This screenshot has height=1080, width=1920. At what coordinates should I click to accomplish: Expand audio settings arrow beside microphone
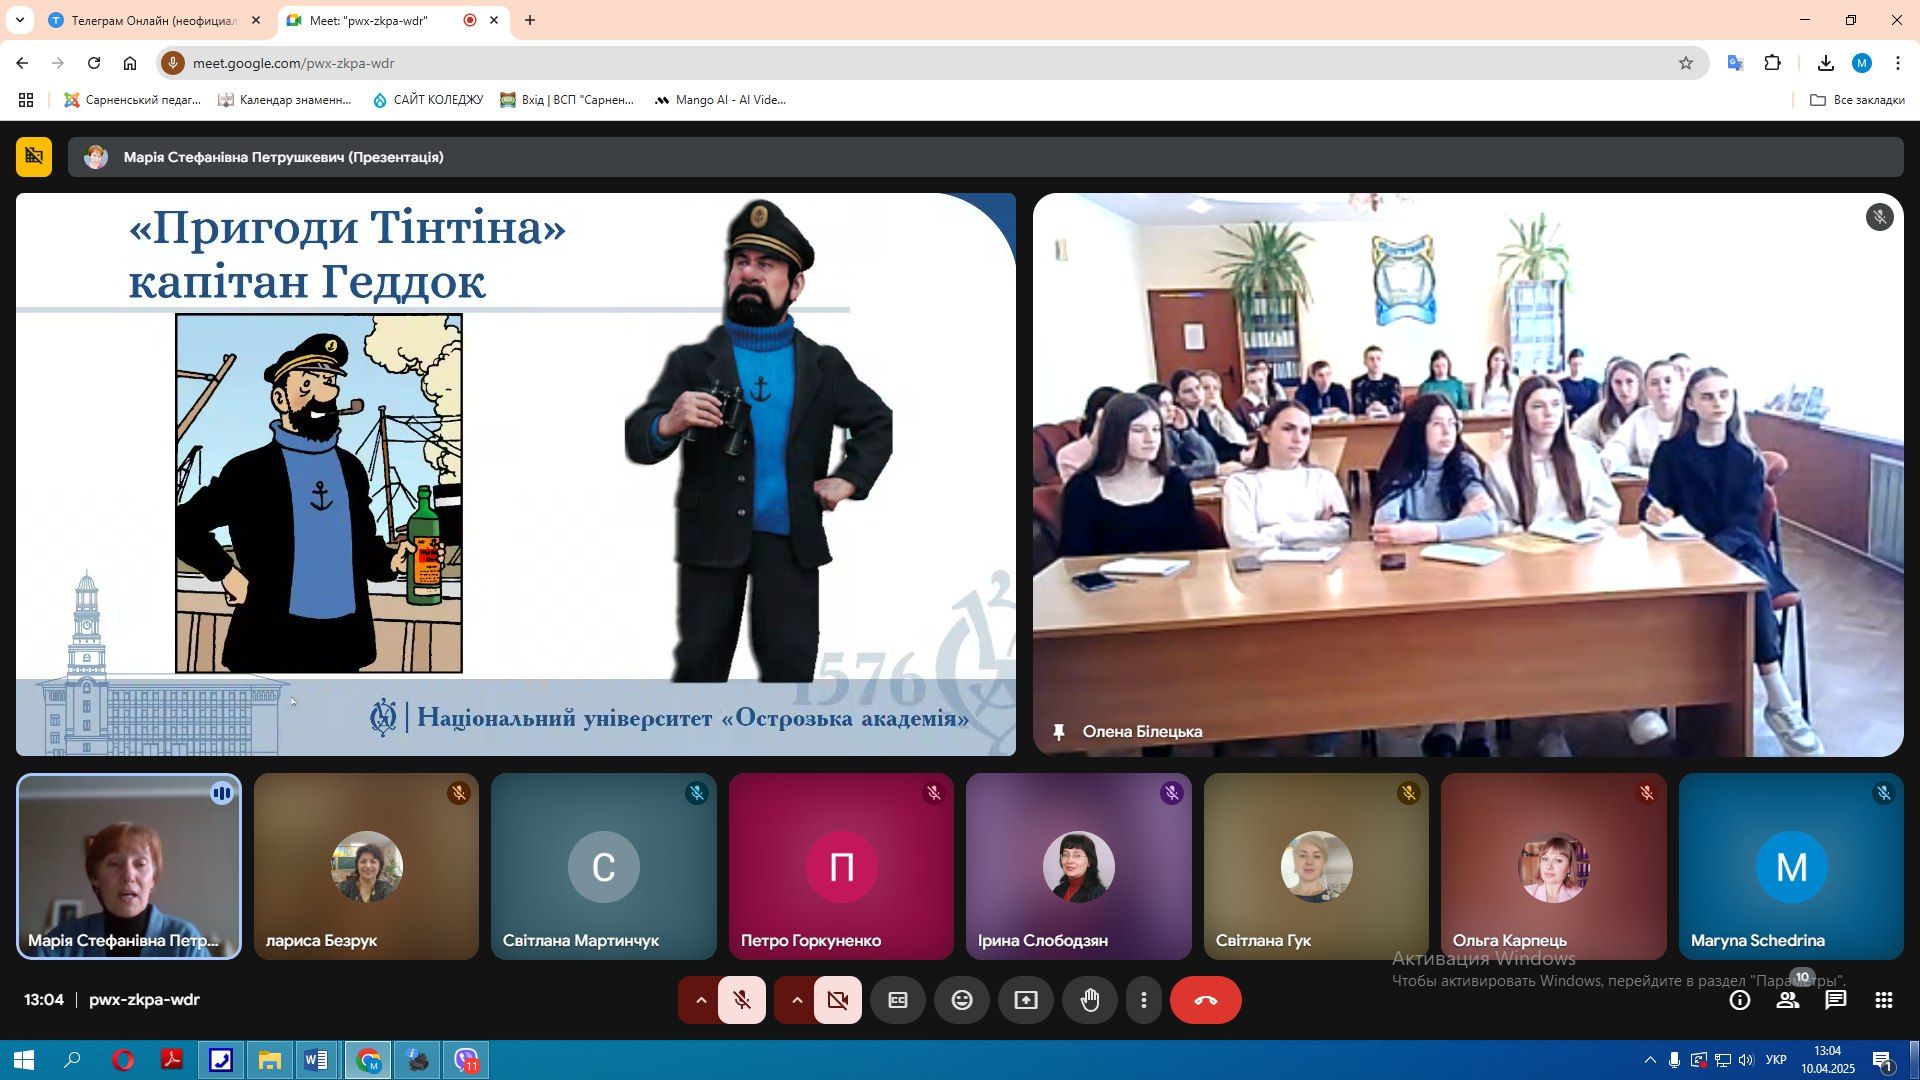tap(701, 1000)
